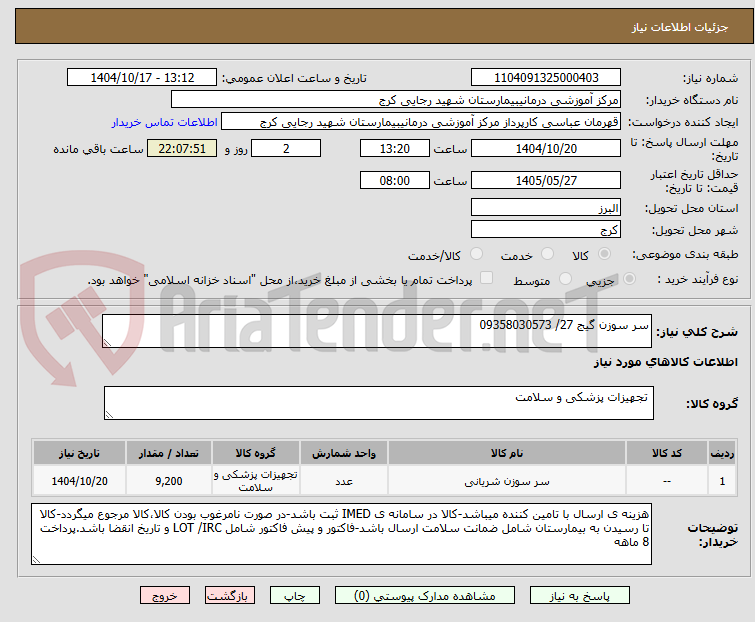Select the جزیی purchase type radio
Image resolution: width=755 pixels, height=622 pixels.
click(x=629, y=279)
